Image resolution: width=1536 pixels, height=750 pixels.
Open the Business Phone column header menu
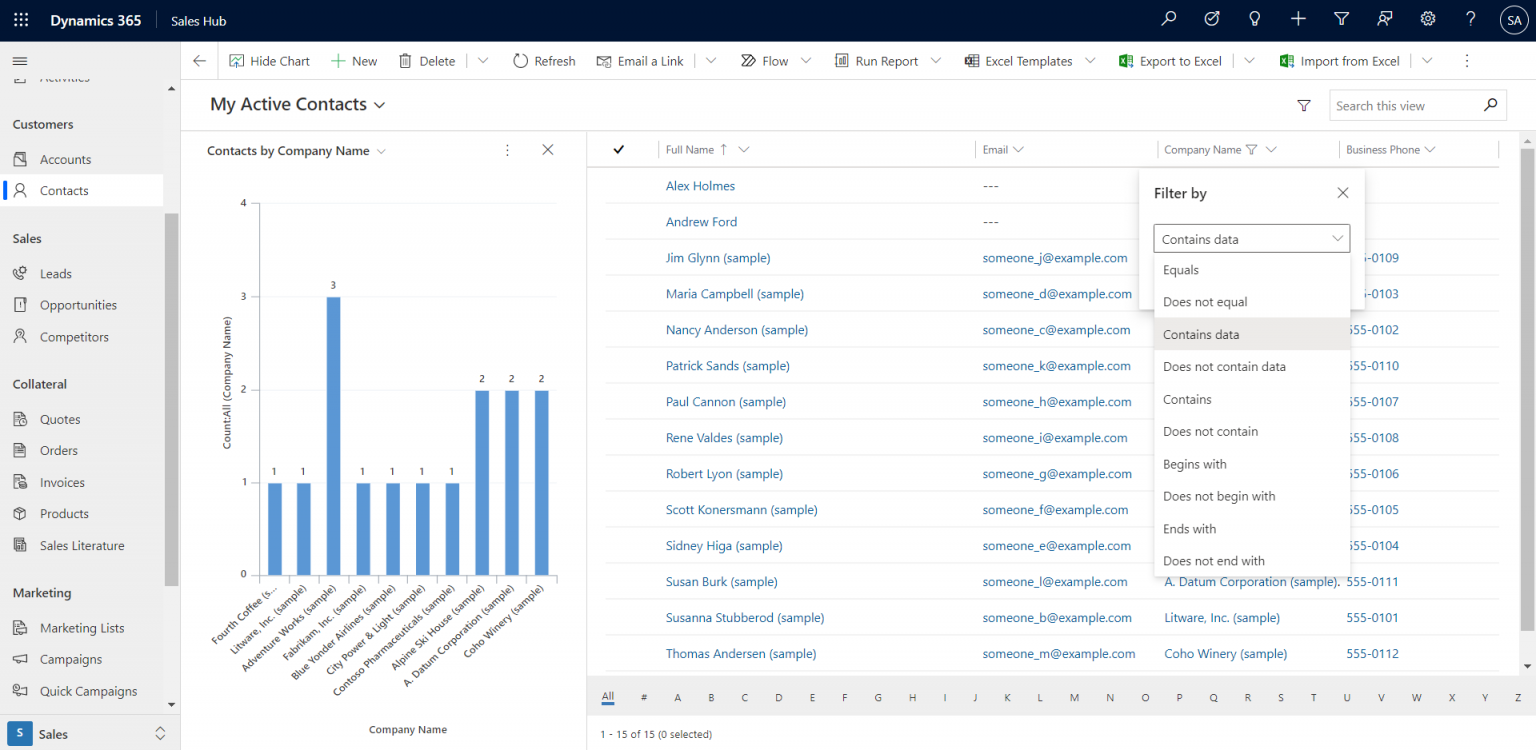(x=1391, y=150)
